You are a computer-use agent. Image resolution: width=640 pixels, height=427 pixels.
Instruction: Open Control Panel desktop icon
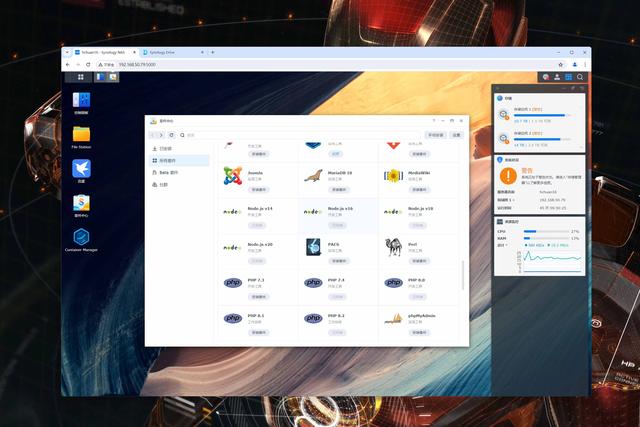(x=81, y=100)
